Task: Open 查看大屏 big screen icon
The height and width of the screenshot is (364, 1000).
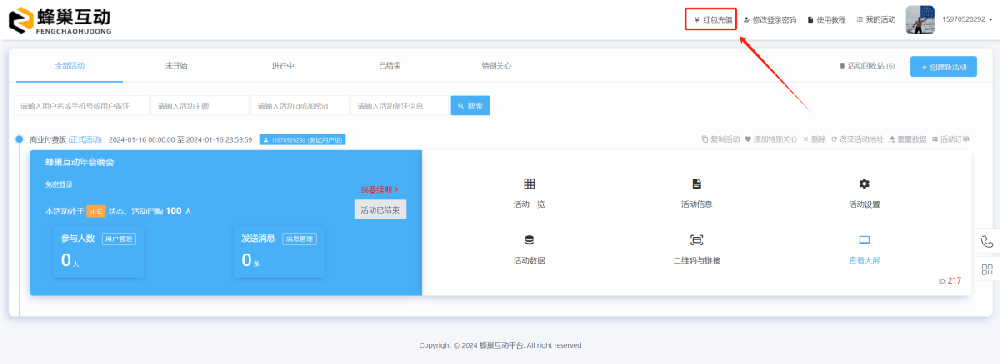Action: click(864, 240)
